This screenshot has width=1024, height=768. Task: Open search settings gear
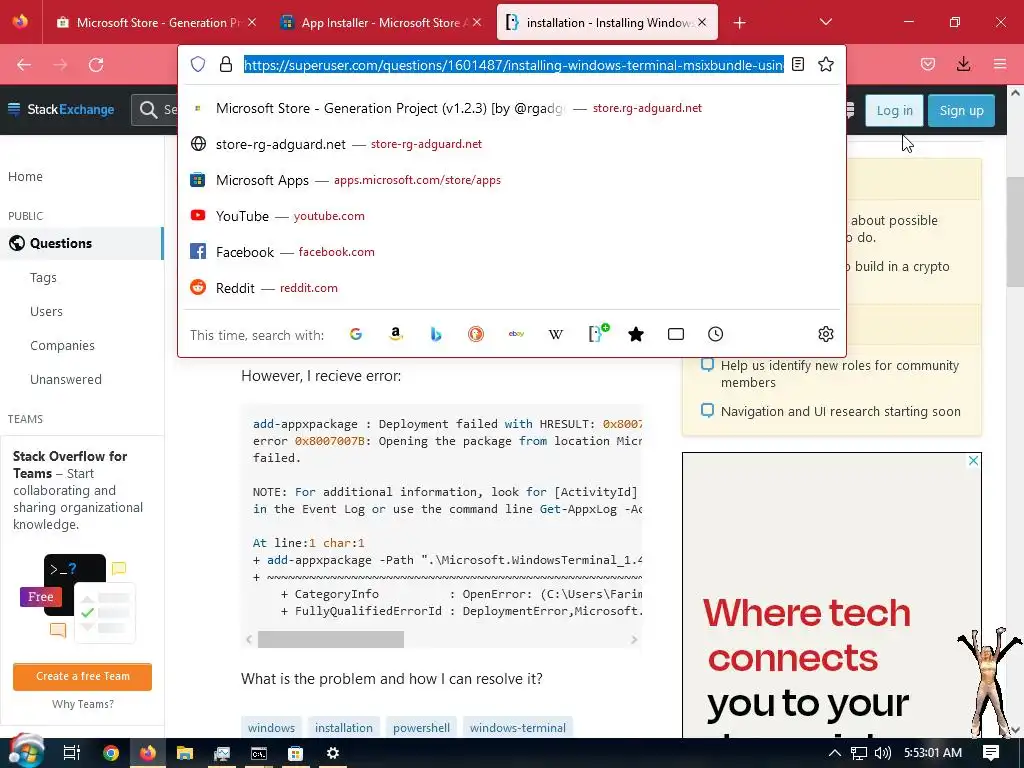point(826,334)
